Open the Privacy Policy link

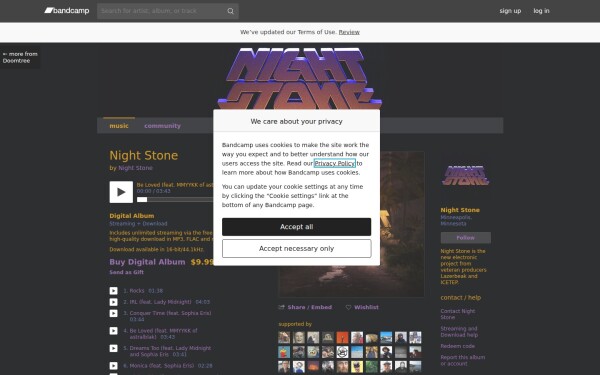[334, 163]
